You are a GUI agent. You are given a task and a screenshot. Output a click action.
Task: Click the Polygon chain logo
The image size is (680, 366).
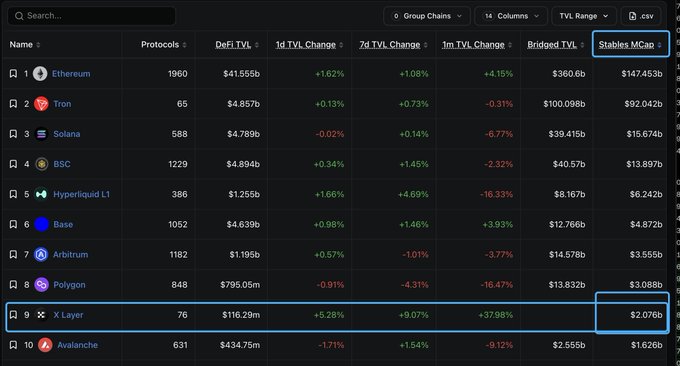(41, 284)
